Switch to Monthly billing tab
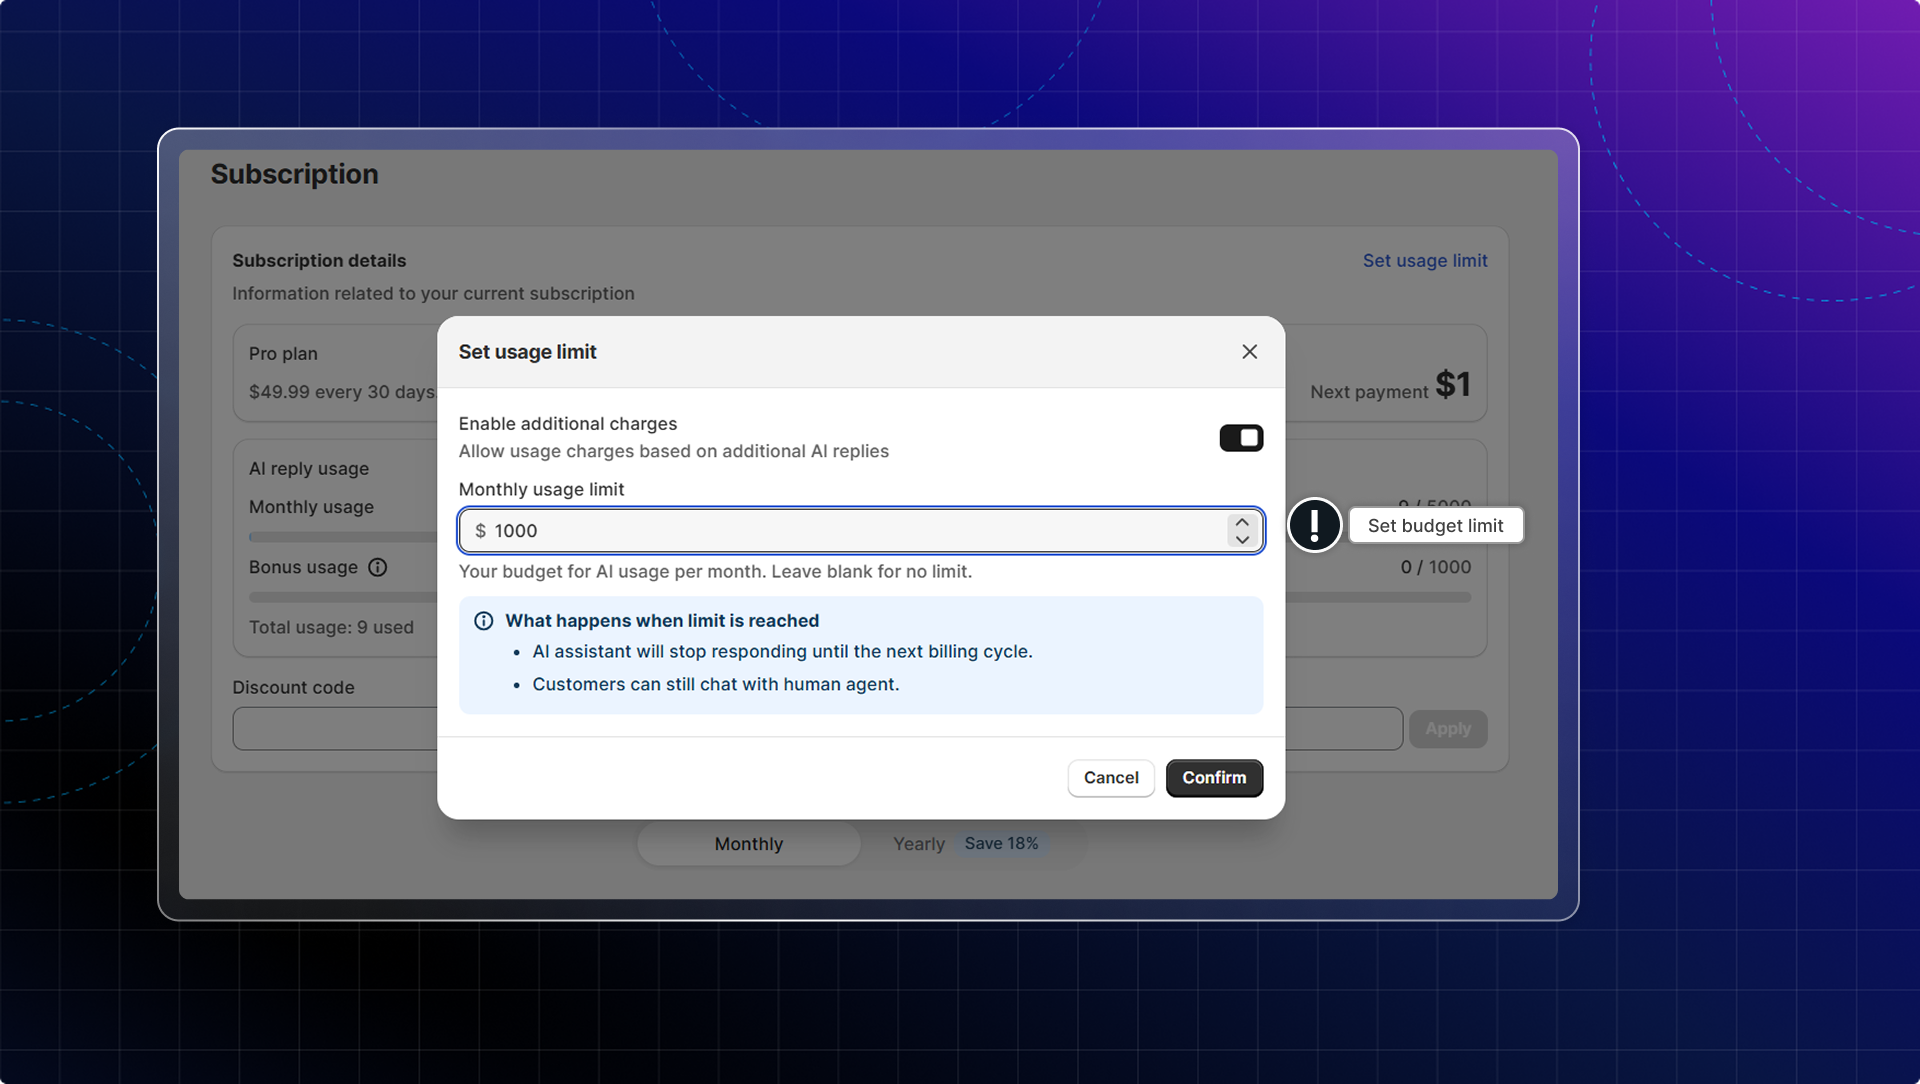 click(x=748, y=844)
